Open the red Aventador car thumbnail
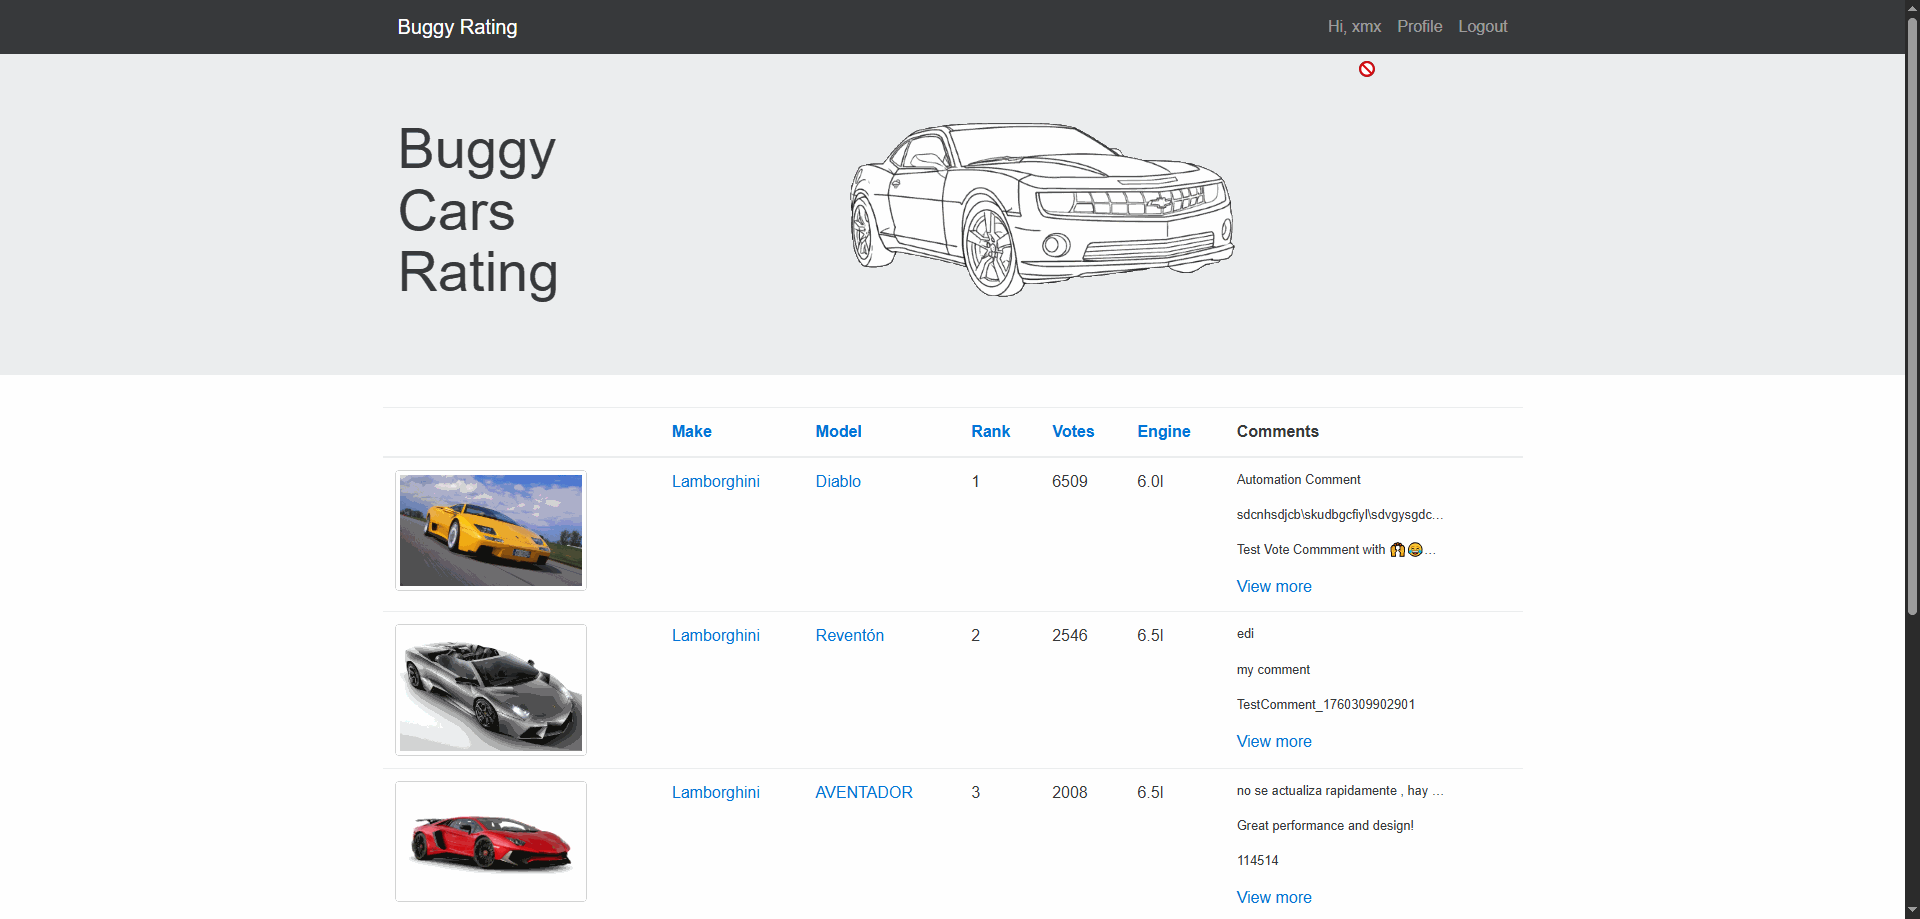The image size is (1920, 919). click(x=491, y=841)
